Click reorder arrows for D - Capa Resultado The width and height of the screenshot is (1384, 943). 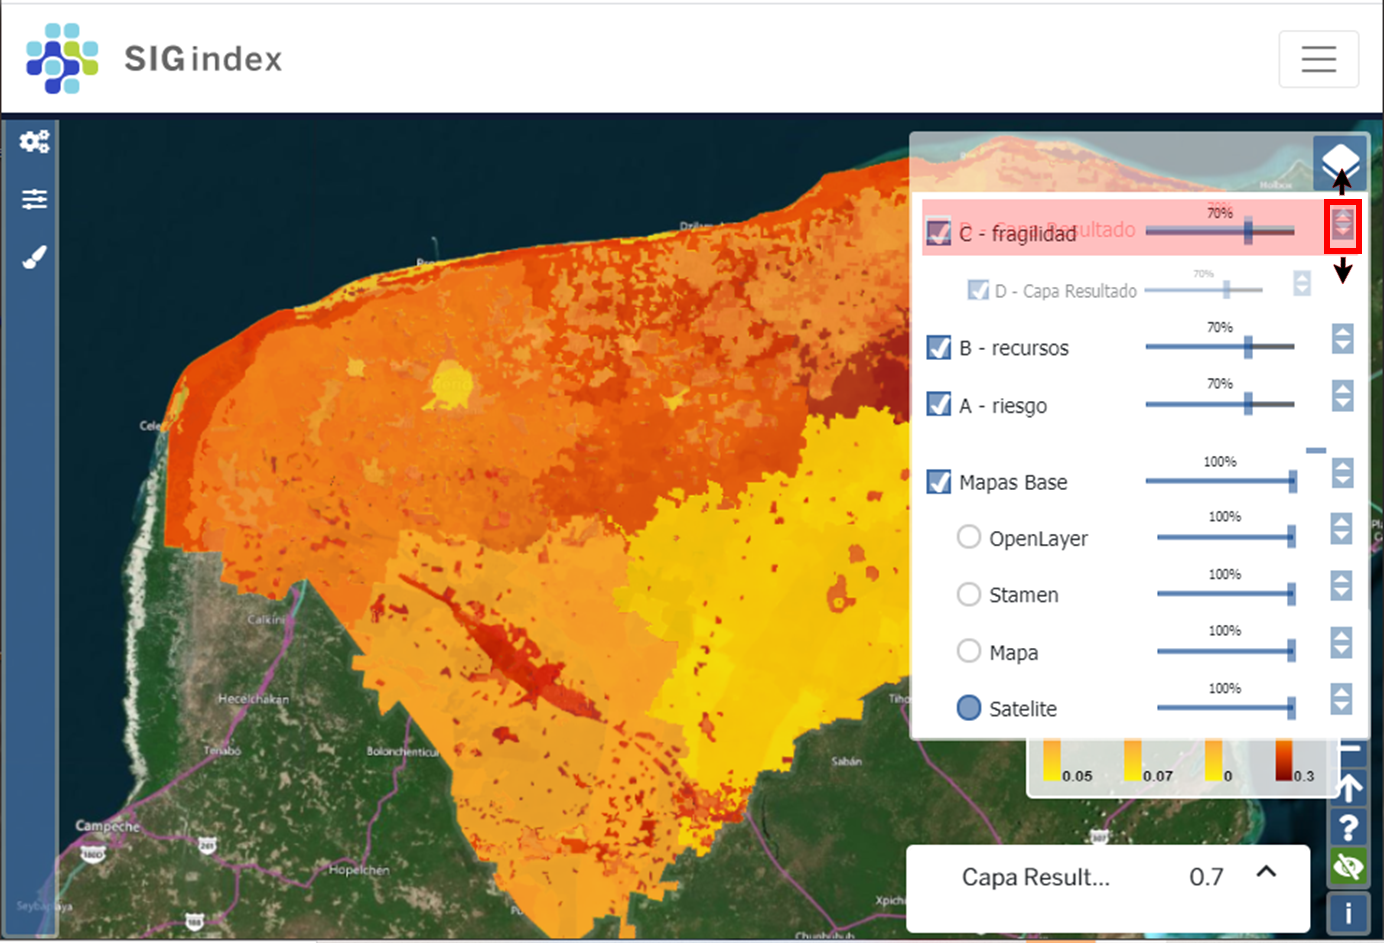coord(1301,283)
